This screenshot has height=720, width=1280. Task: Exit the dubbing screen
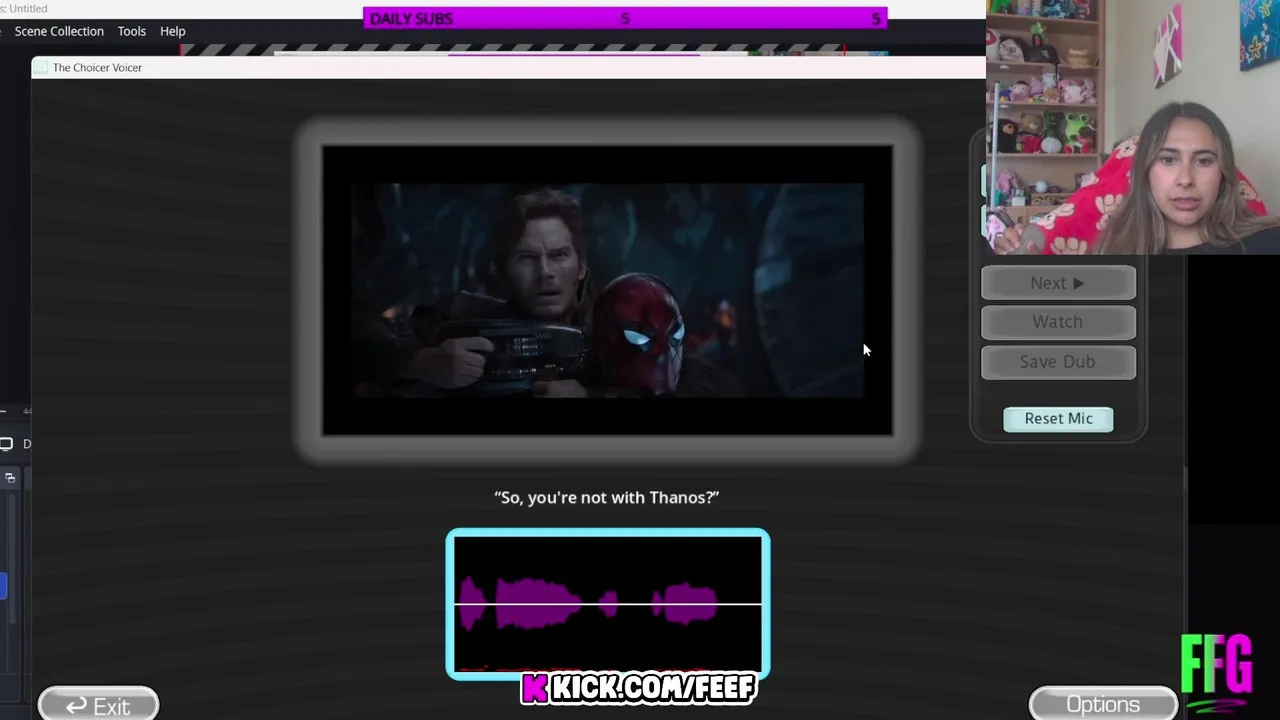(98, 705)
